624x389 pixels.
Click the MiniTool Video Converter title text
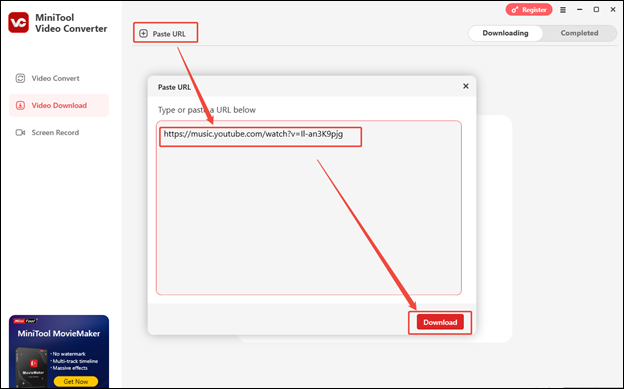click(x=71, y=23)
